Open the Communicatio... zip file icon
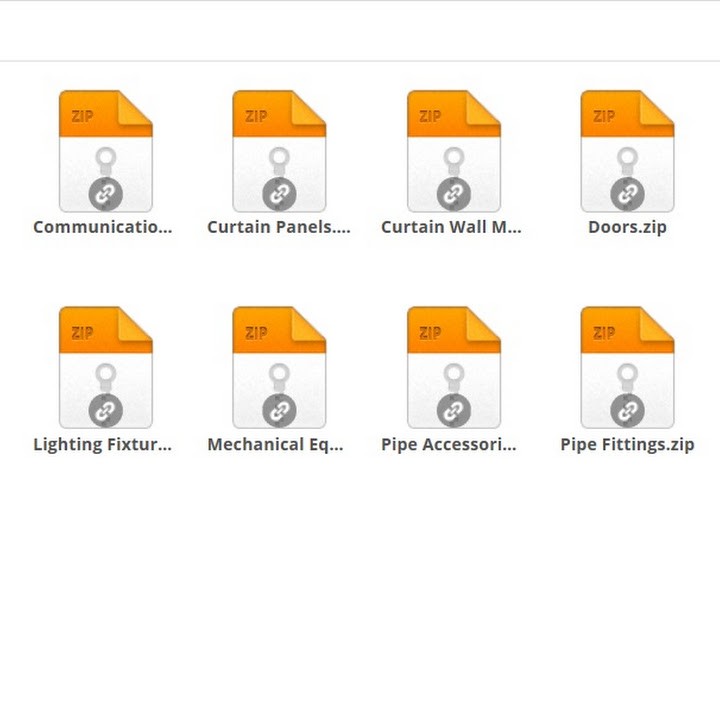Screen dimensions: 720x720 (106, 151)
